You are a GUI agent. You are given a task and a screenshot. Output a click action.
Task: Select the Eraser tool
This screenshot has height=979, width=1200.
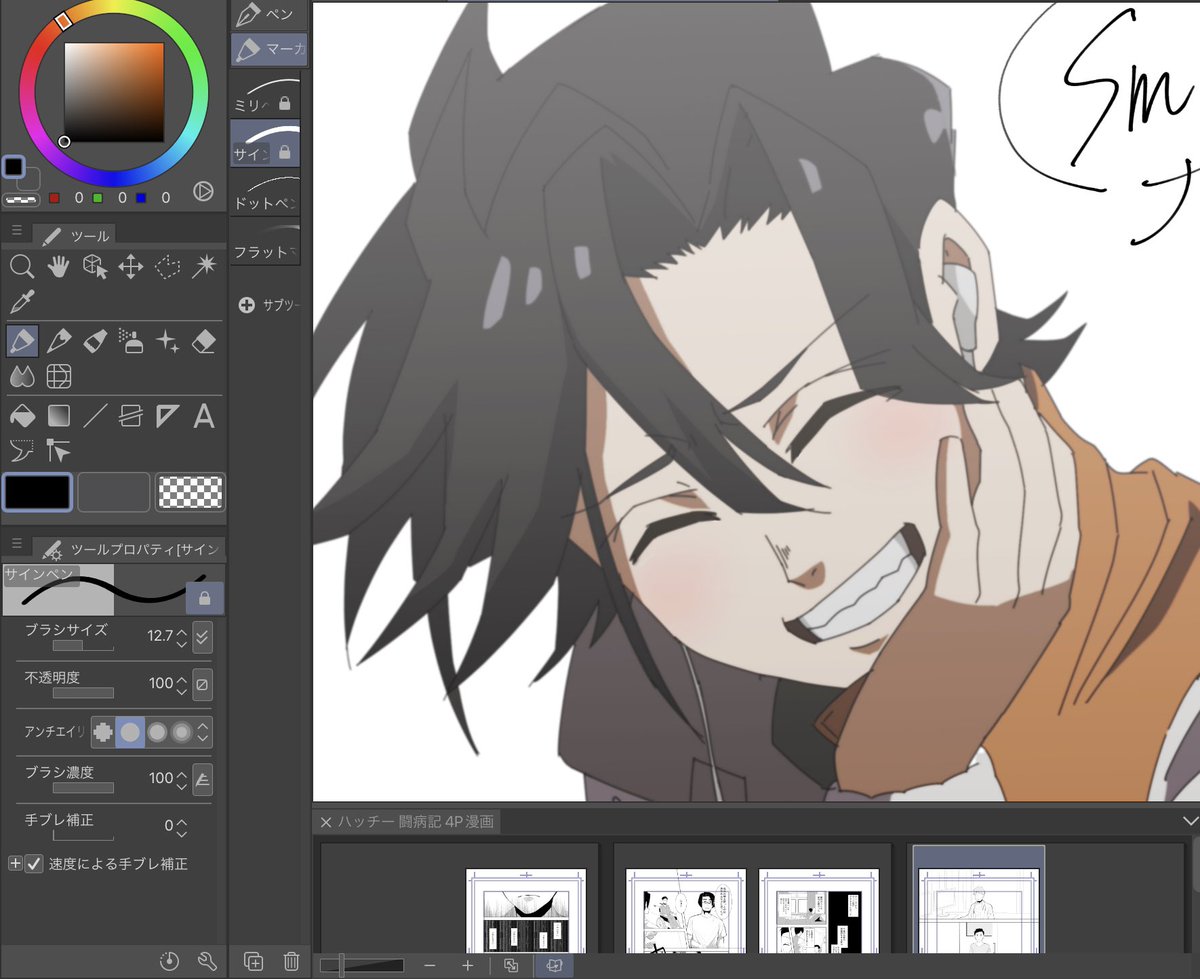(204, 342)
